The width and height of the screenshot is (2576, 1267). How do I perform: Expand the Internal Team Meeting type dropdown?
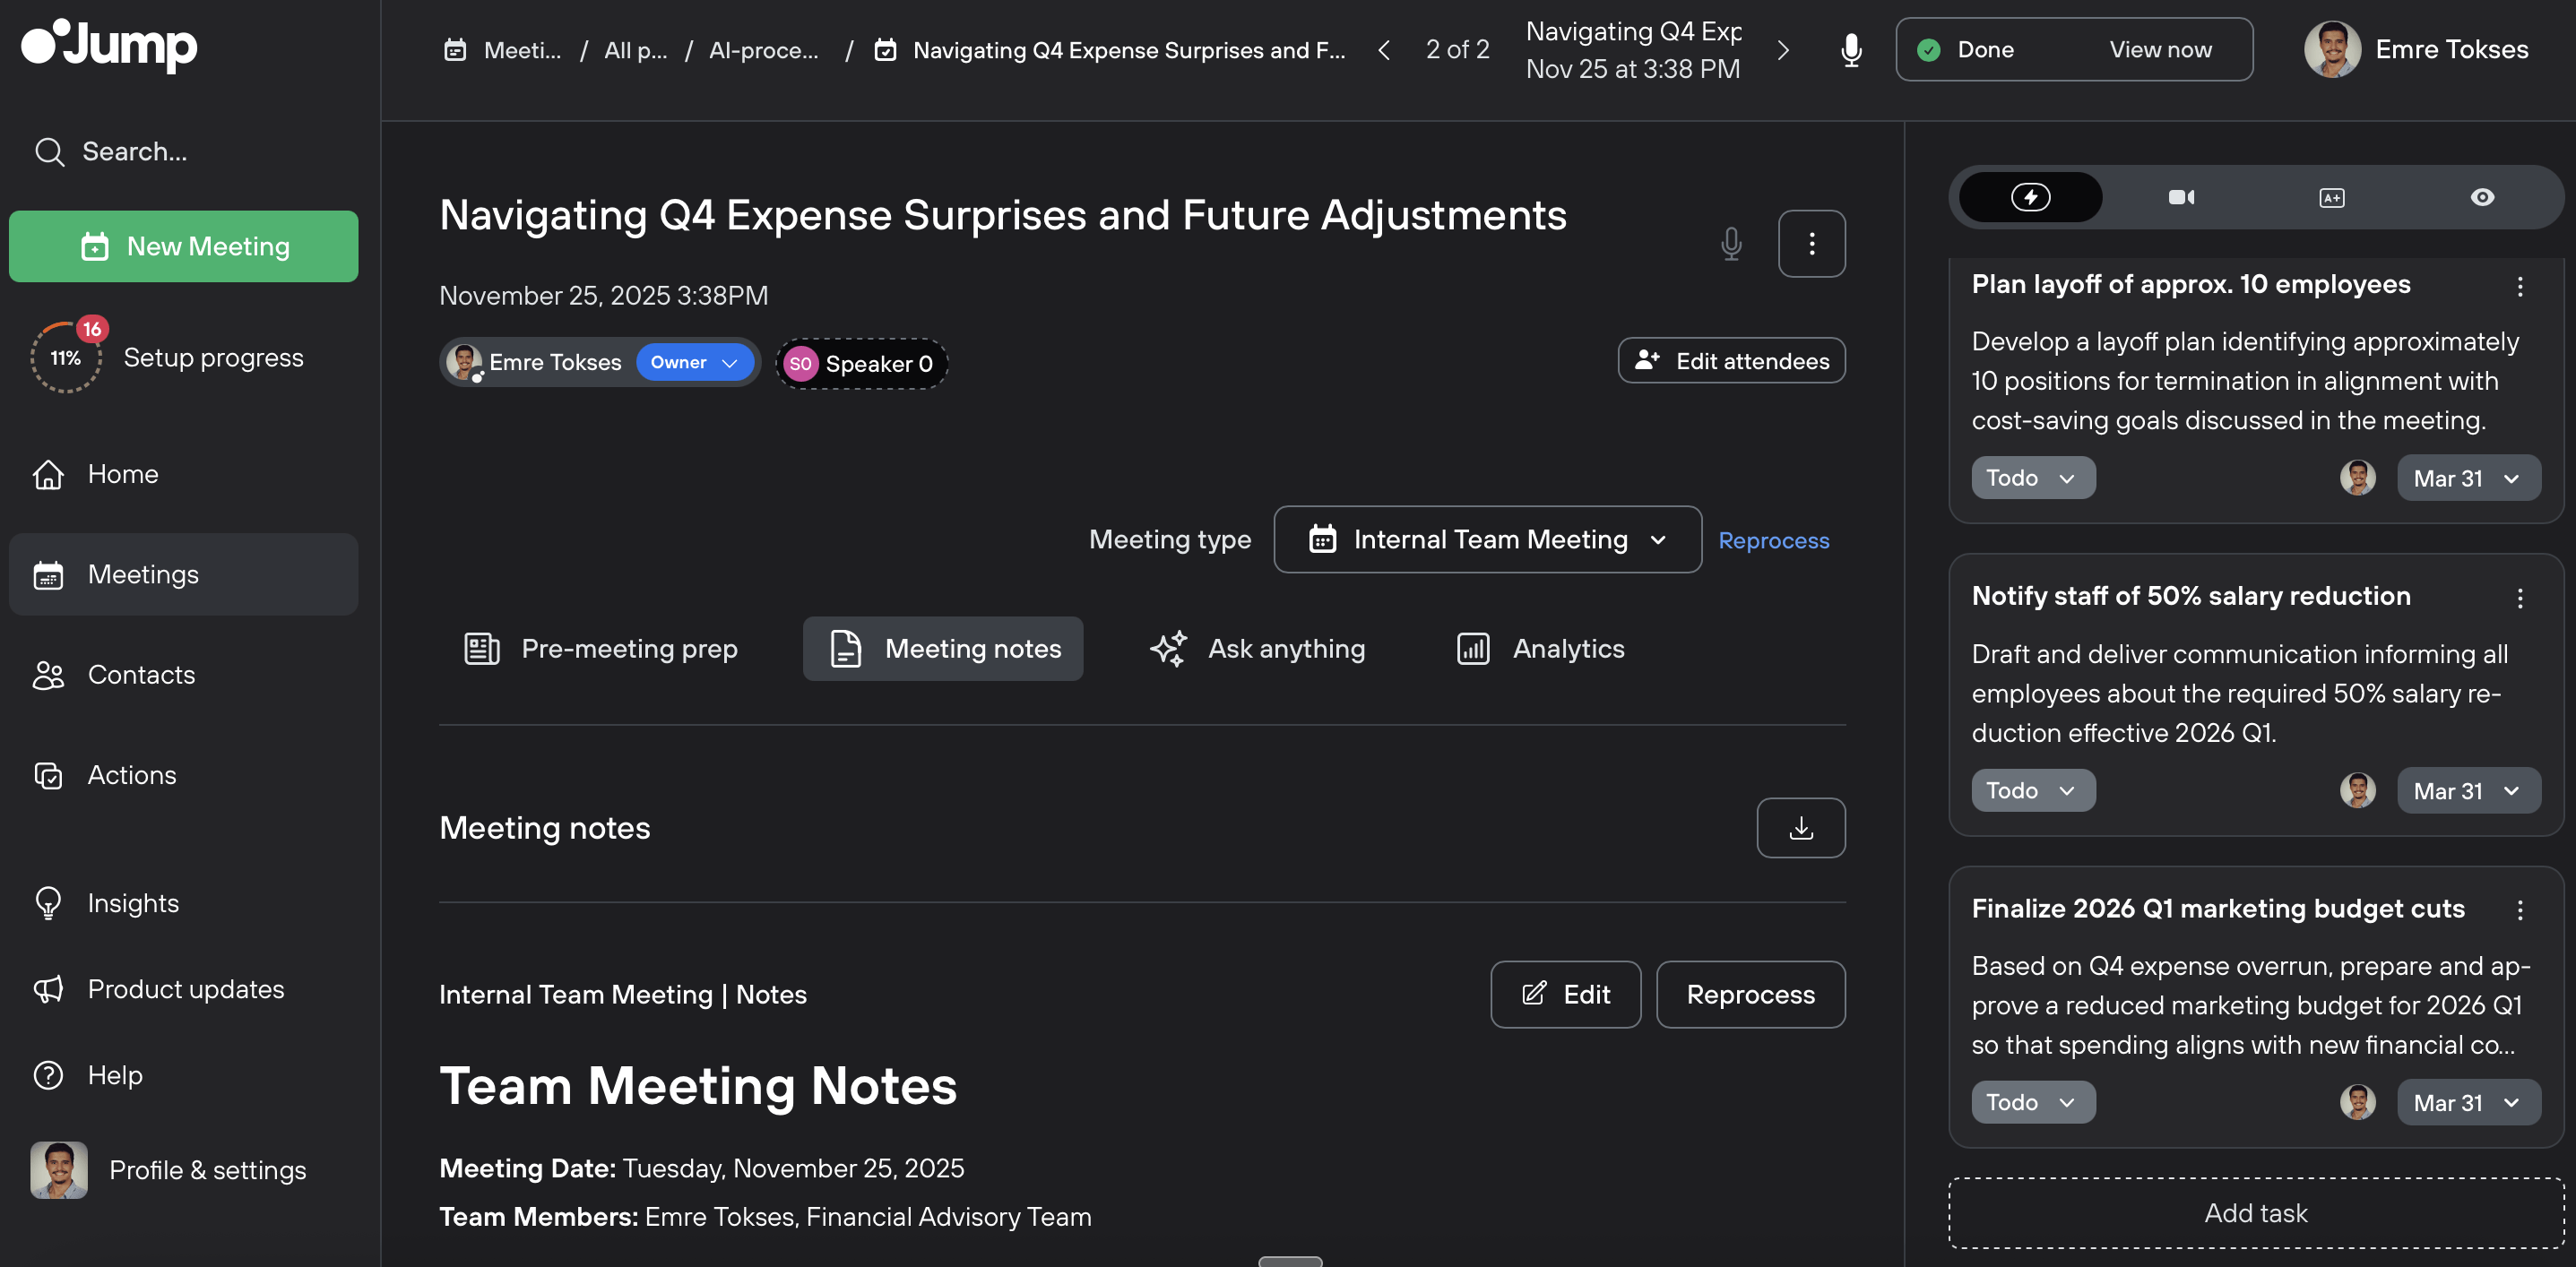point(1487,540)
